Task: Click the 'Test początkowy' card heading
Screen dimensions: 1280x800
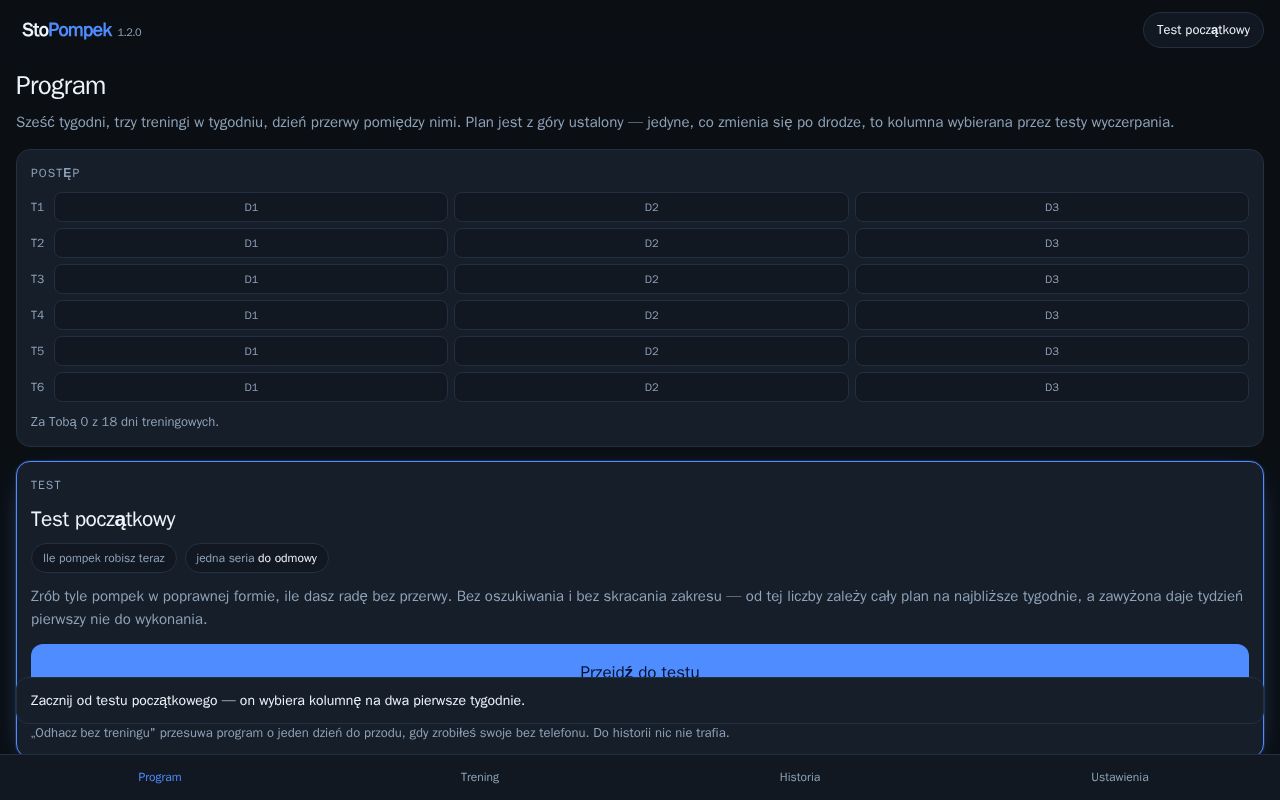Action: pos(103,519)
